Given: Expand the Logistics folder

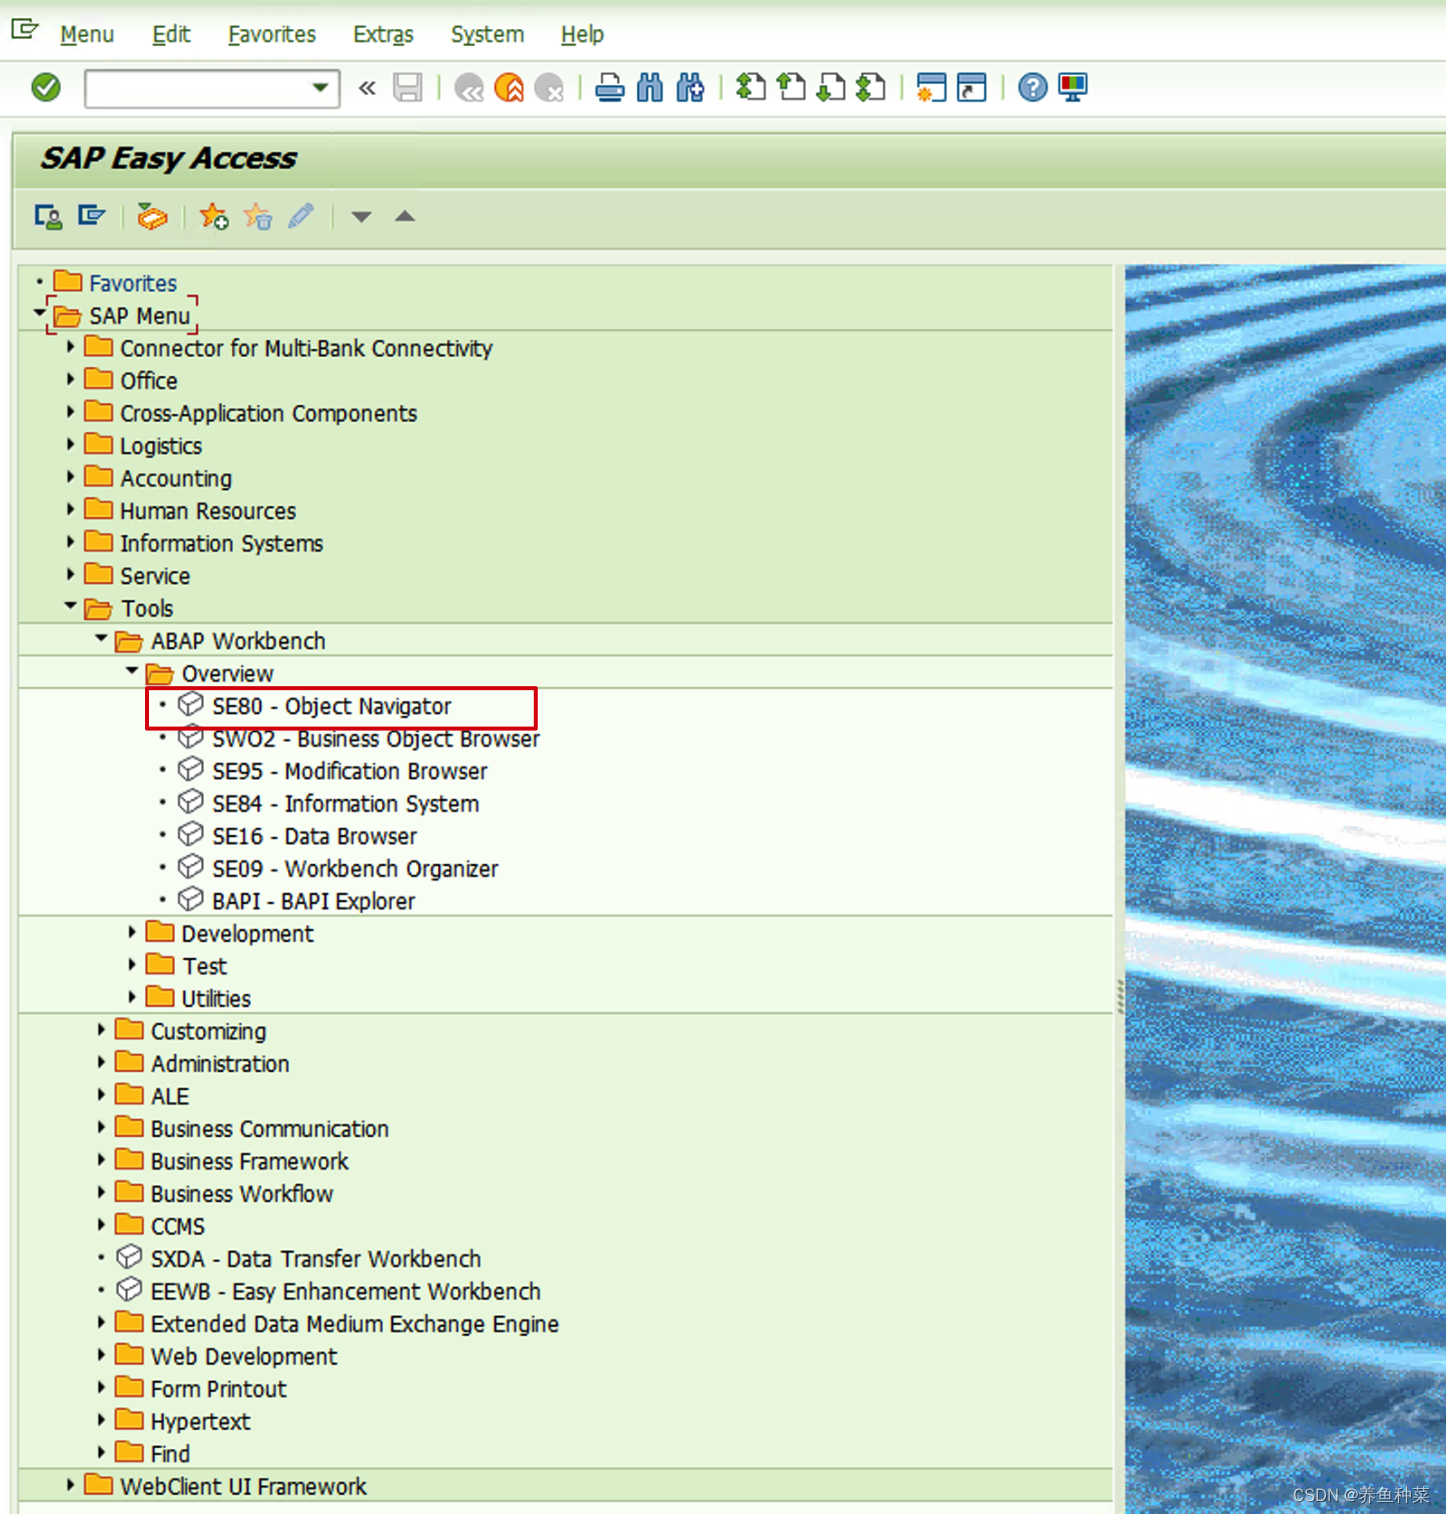Looking at the screenshot, I should [70, 444].
